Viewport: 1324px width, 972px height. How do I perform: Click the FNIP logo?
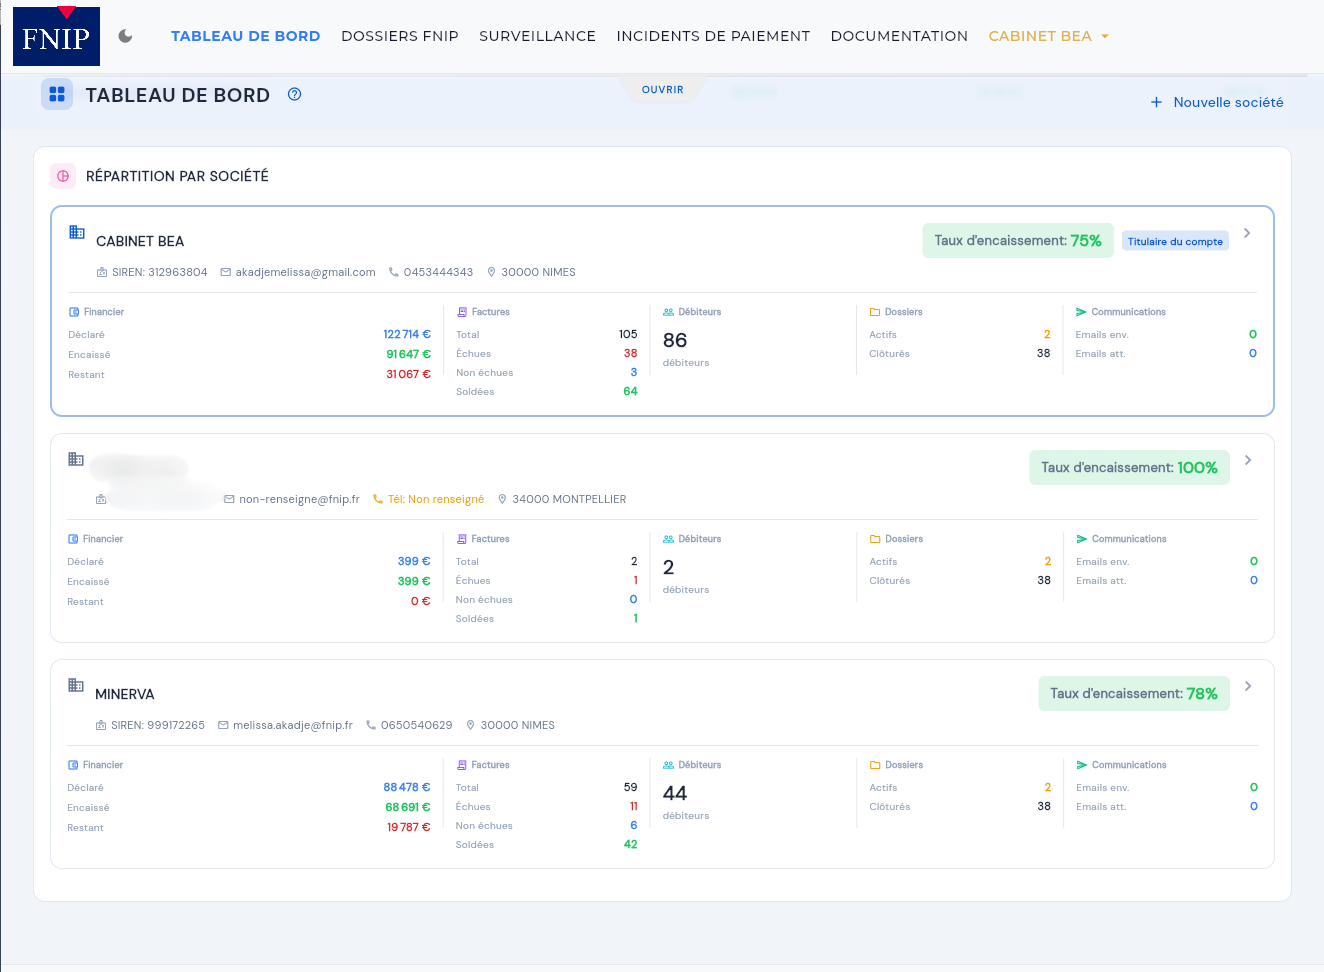tap(56, 36)
